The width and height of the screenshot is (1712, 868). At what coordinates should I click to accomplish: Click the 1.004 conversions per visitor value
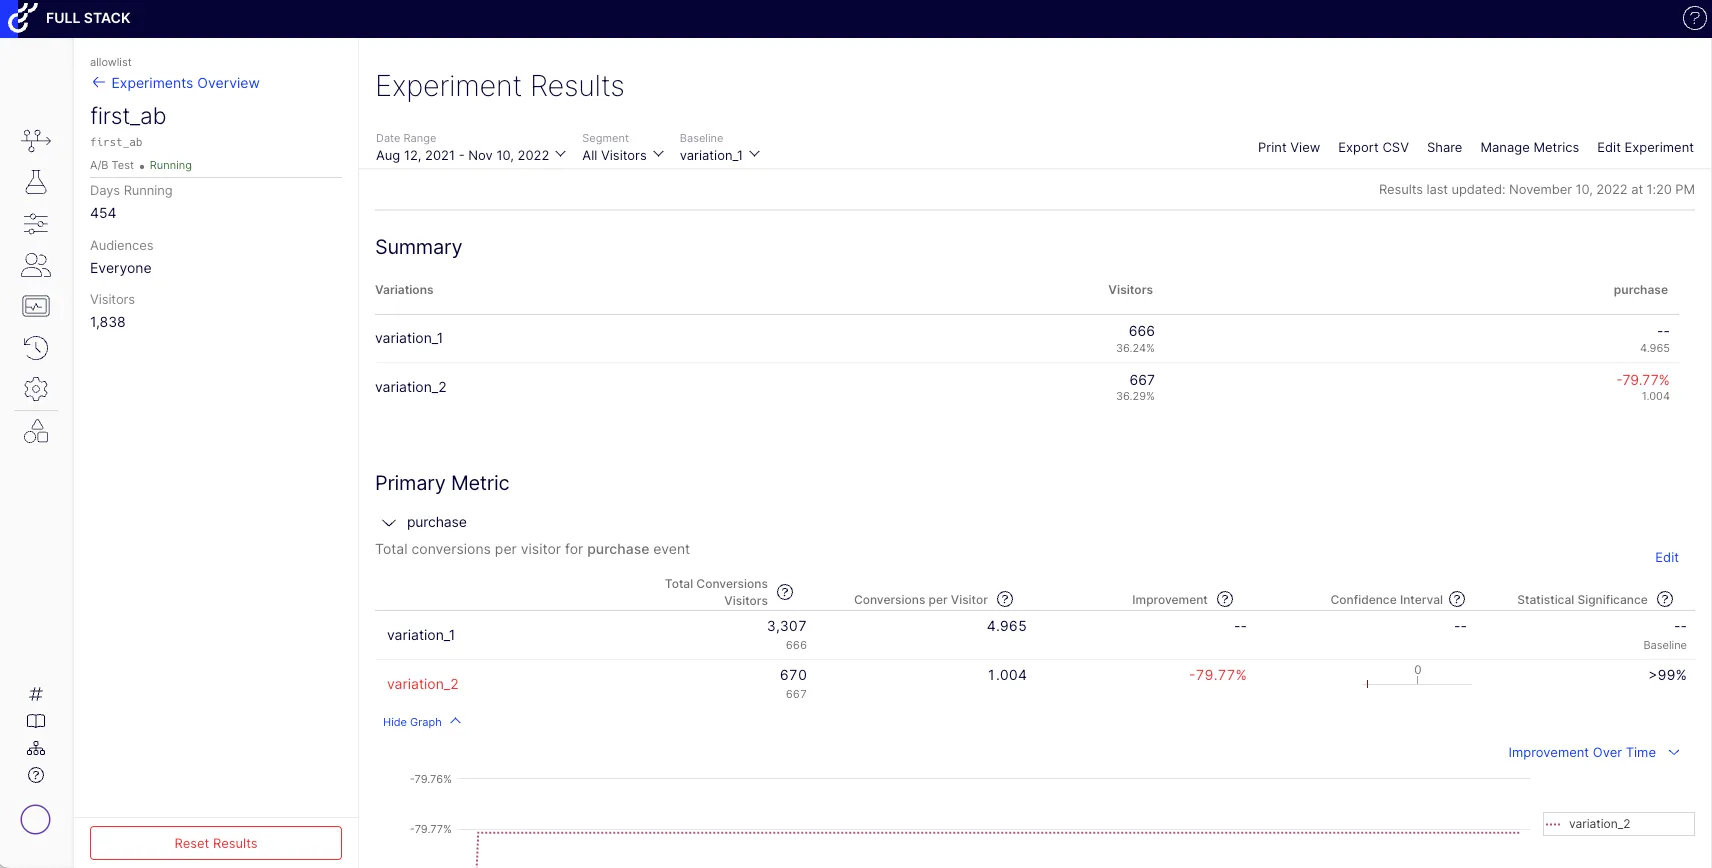pyautogui.click(x=1007, y=675)
